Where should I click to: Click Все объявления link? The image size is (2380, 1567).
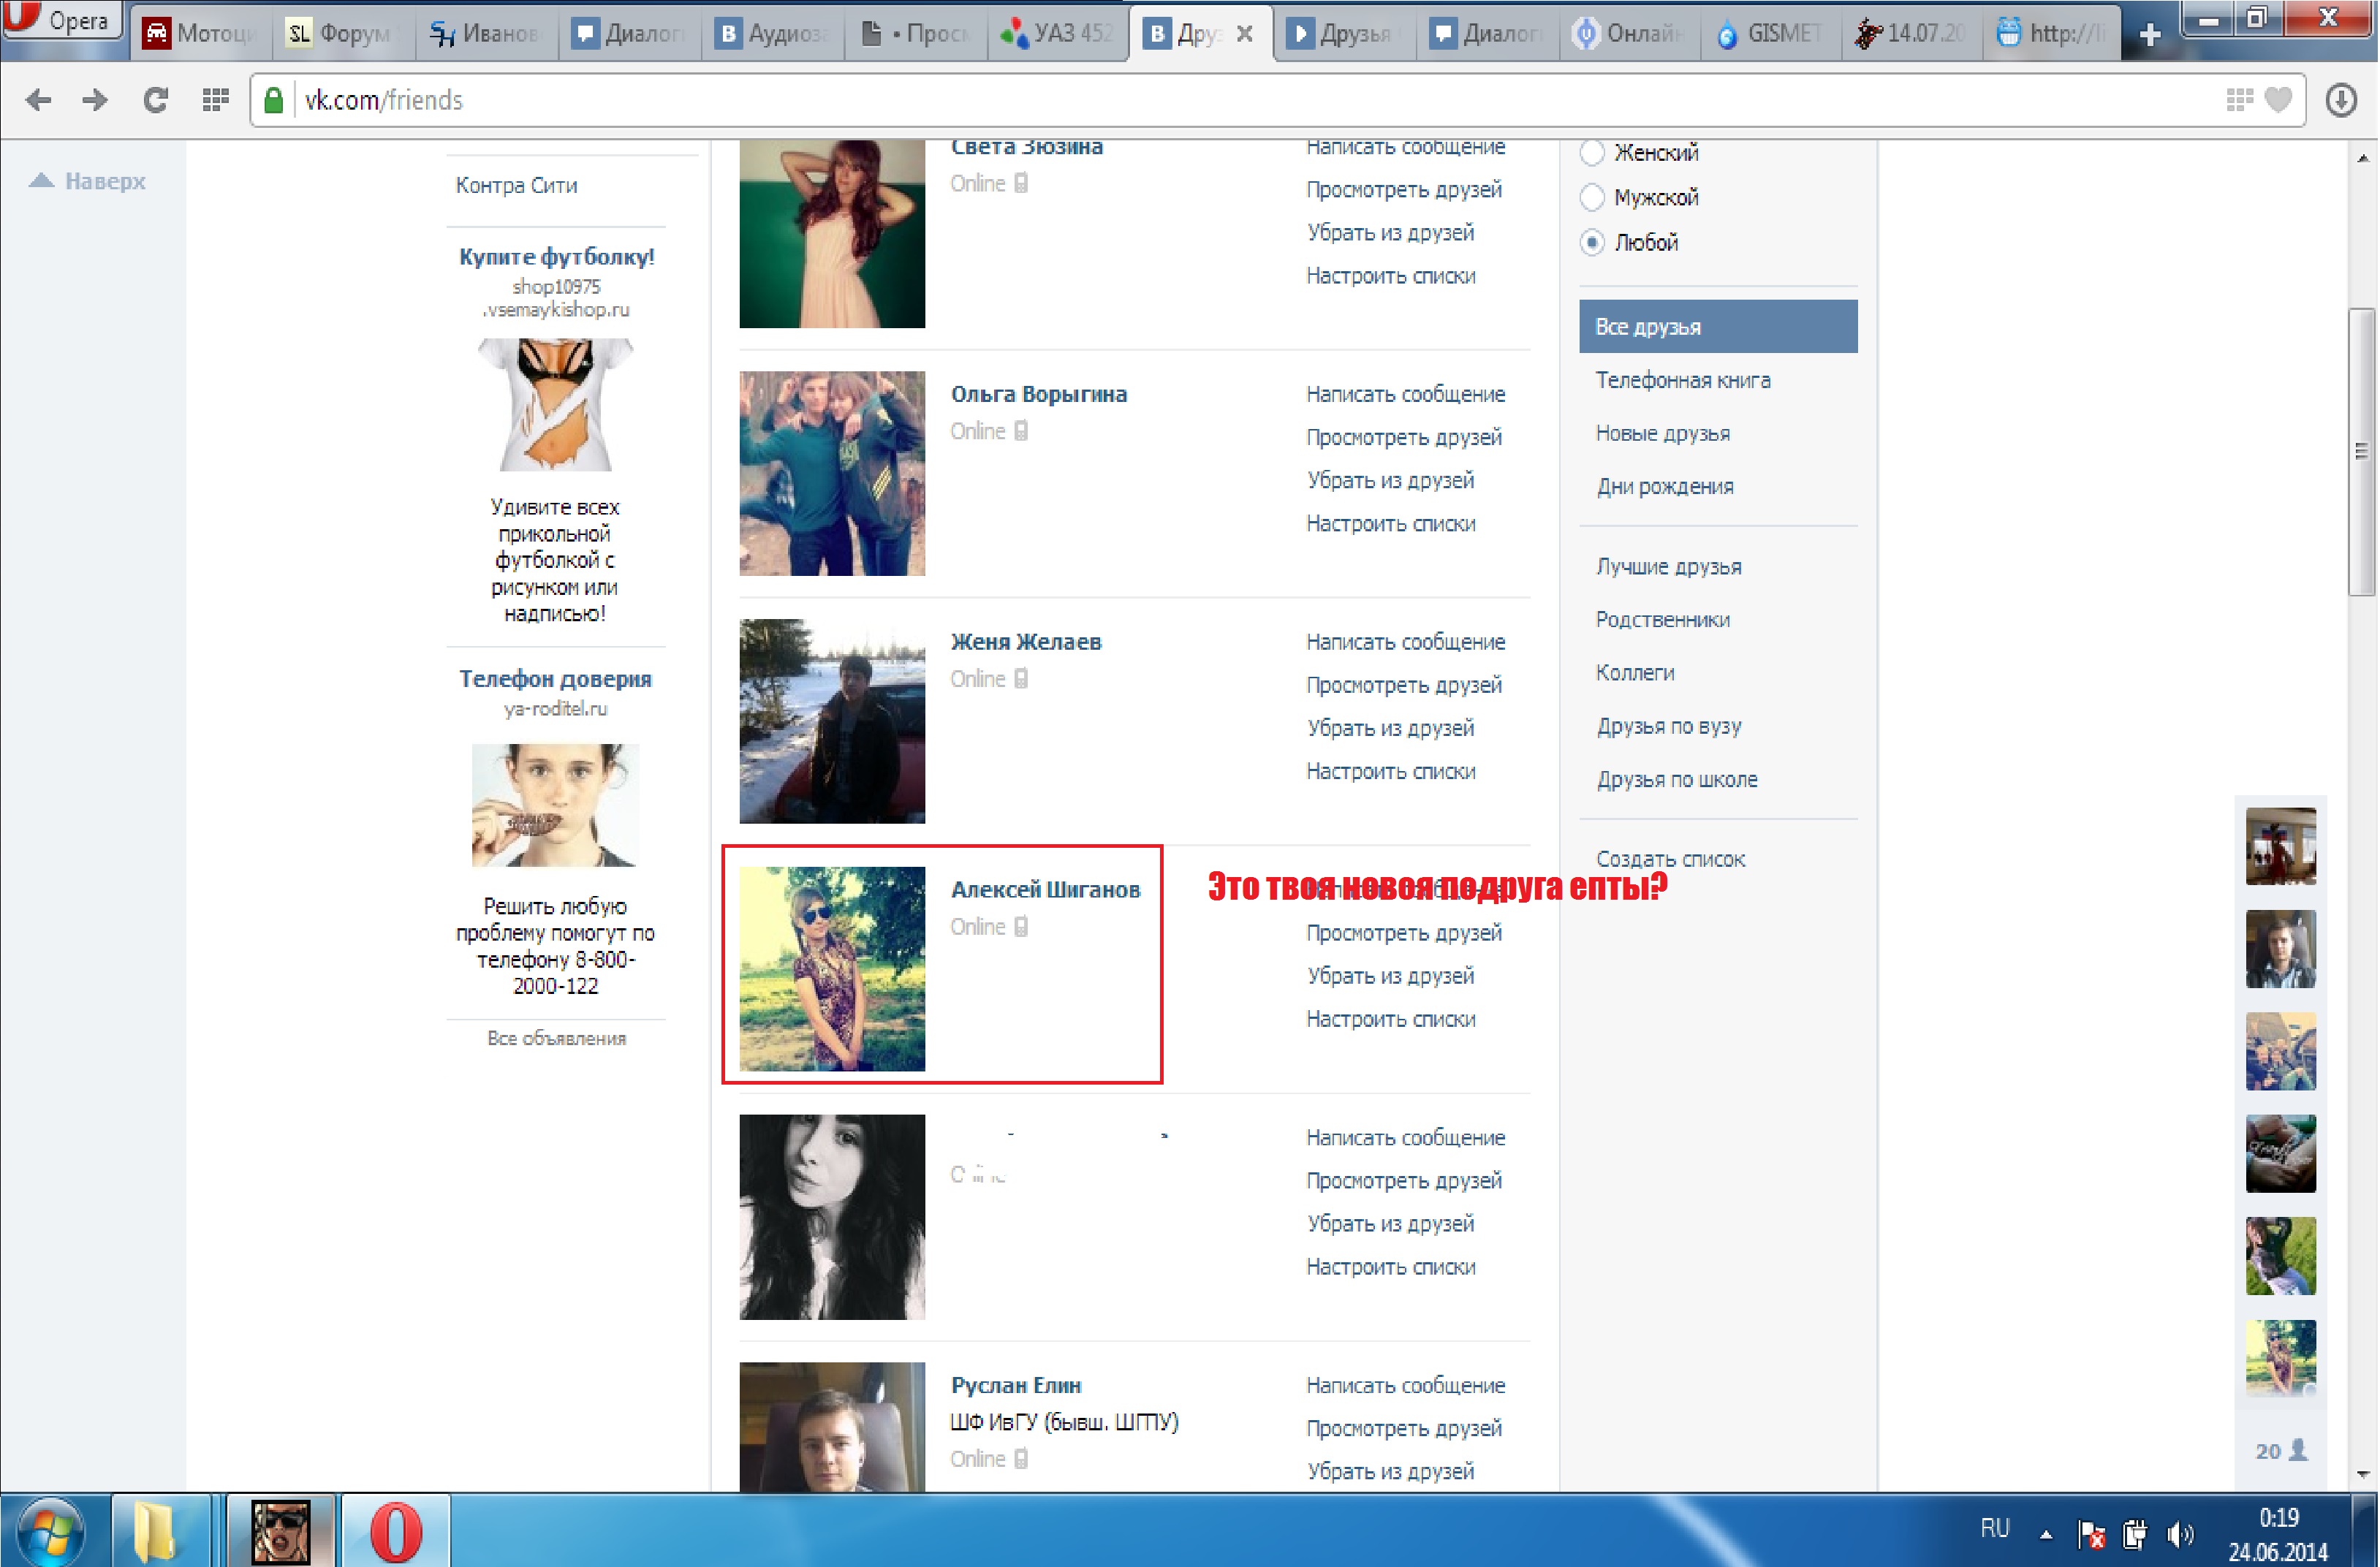[x=556, y=1038]
